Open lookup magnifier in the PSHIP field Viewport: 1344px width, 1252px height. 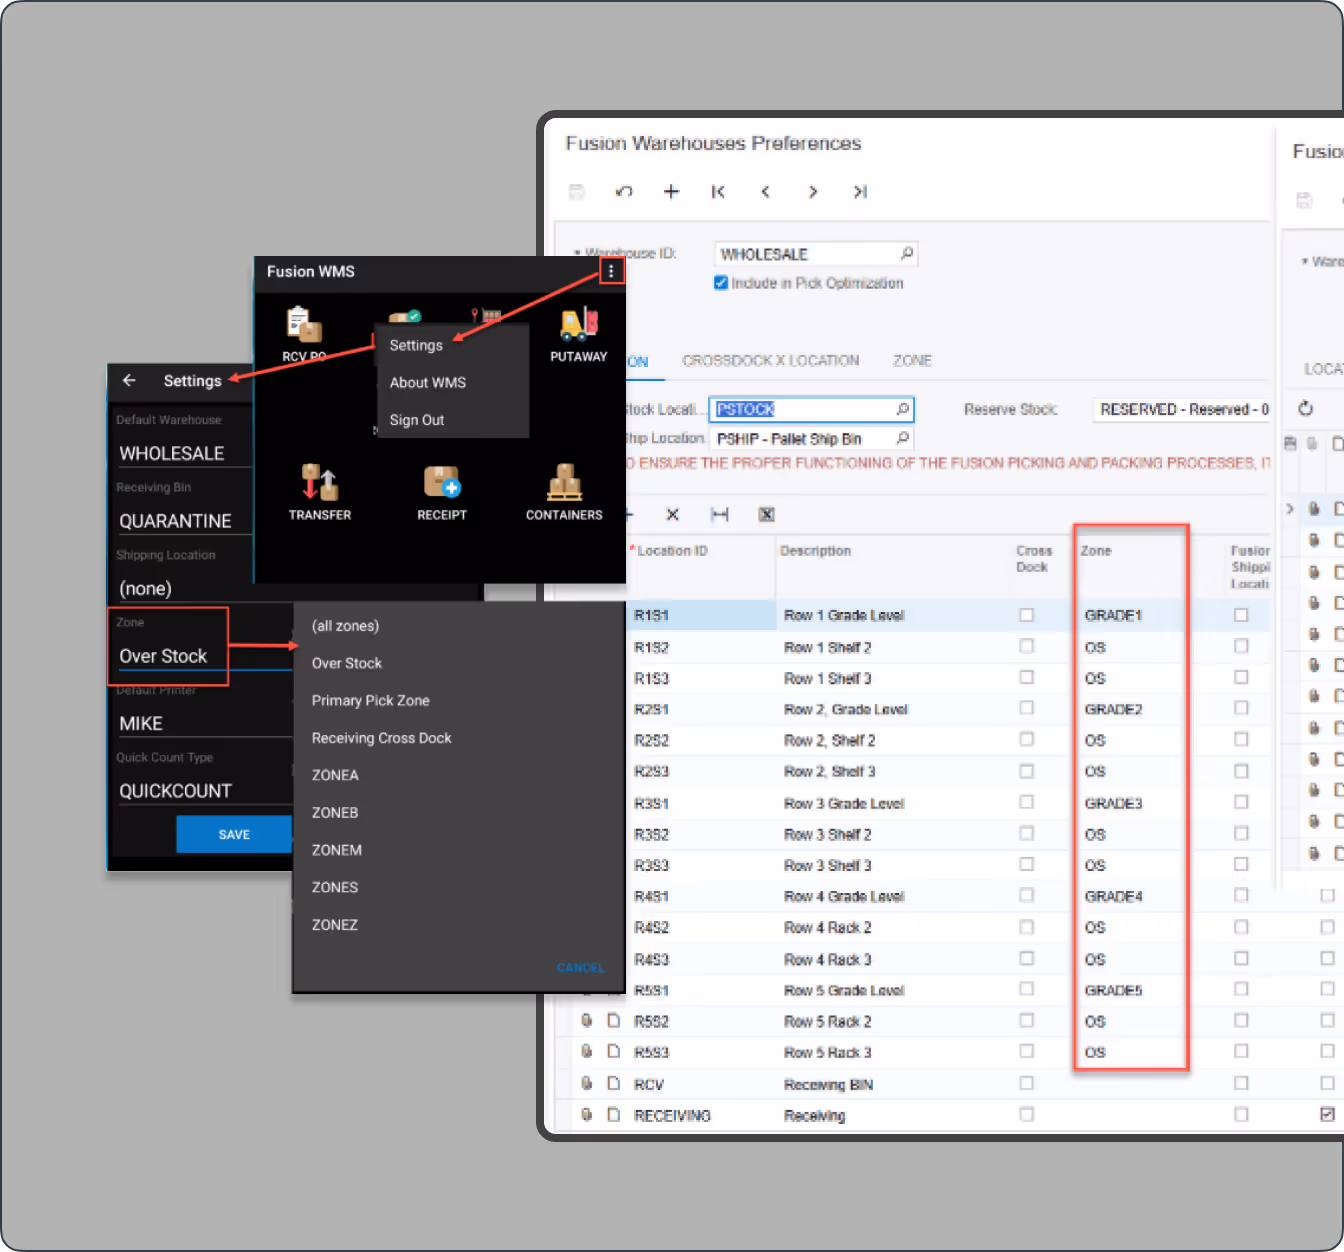click(903, 438)
